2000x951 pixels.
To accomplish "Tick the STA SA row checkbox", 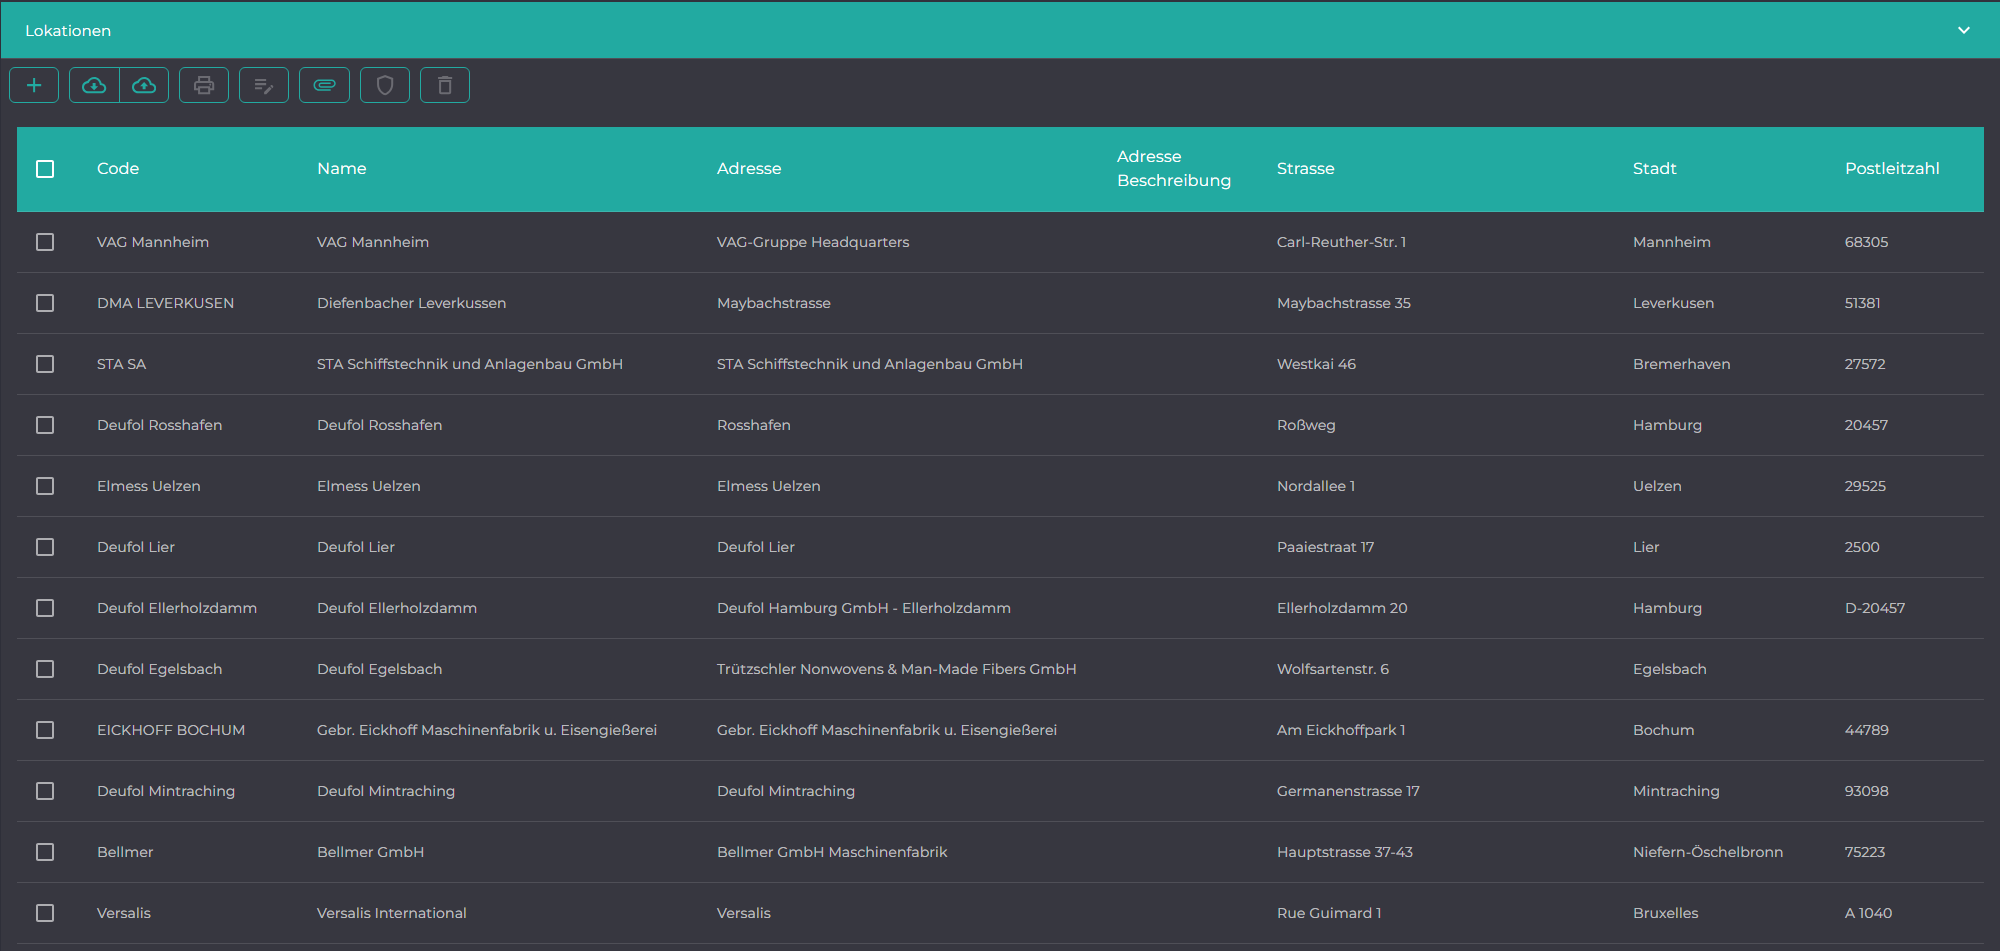I will 45,364.
